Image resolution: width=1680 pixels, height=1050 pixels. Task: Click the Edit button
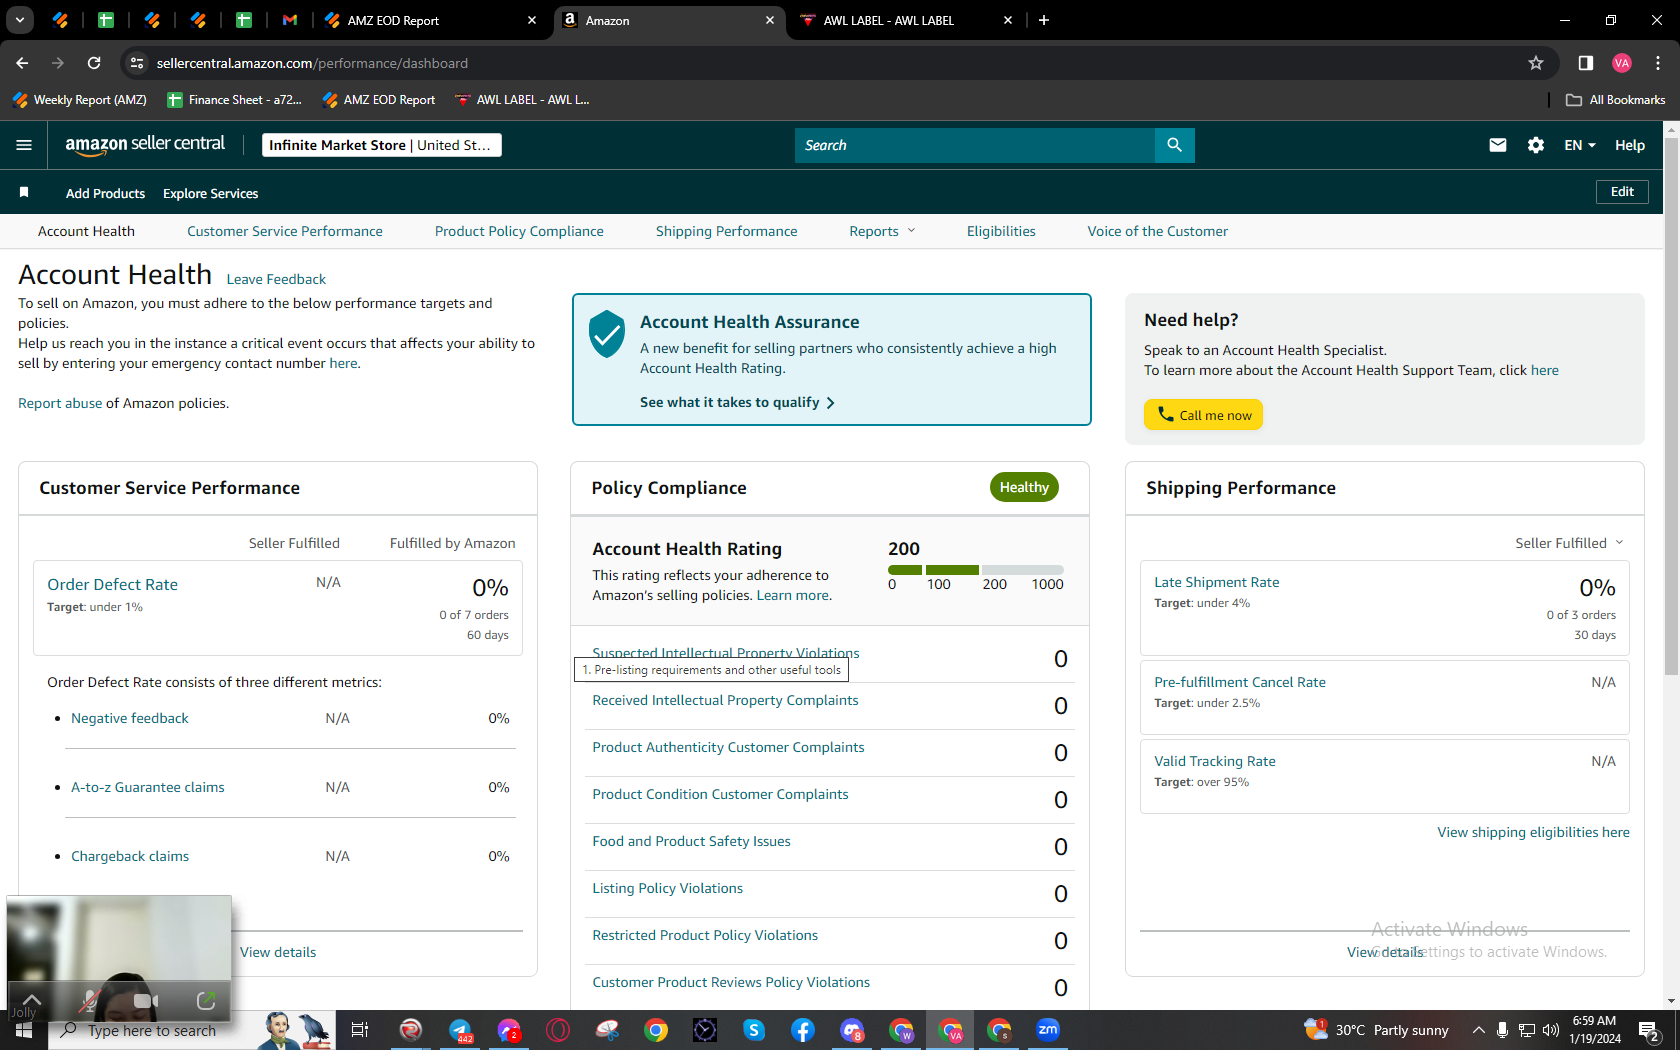tap(1622, 192)
